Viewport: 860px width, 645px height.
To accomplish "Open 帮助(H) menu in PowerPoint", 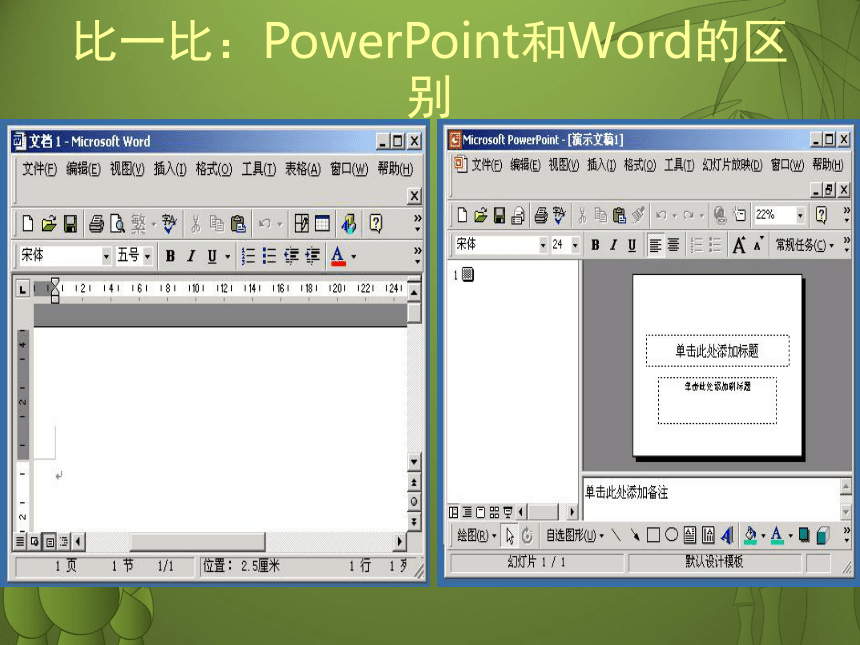I will 828,165.
